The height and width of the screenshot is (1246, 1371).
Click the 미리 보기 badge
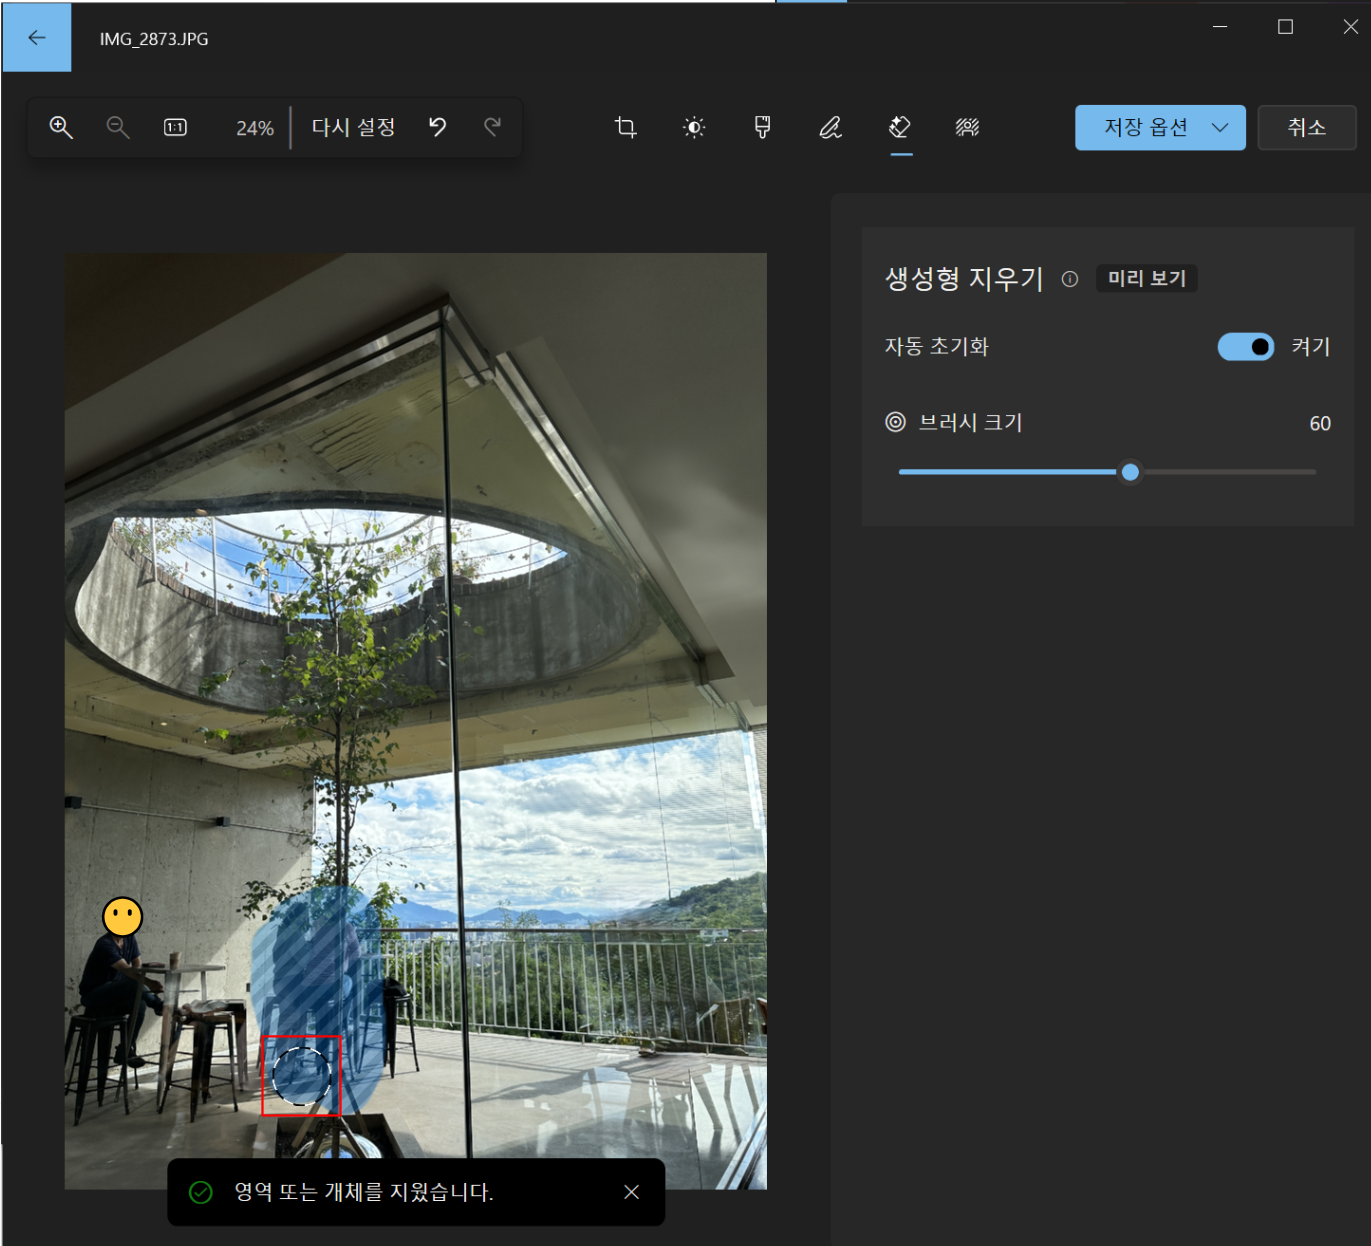[x=1147, y=278]
